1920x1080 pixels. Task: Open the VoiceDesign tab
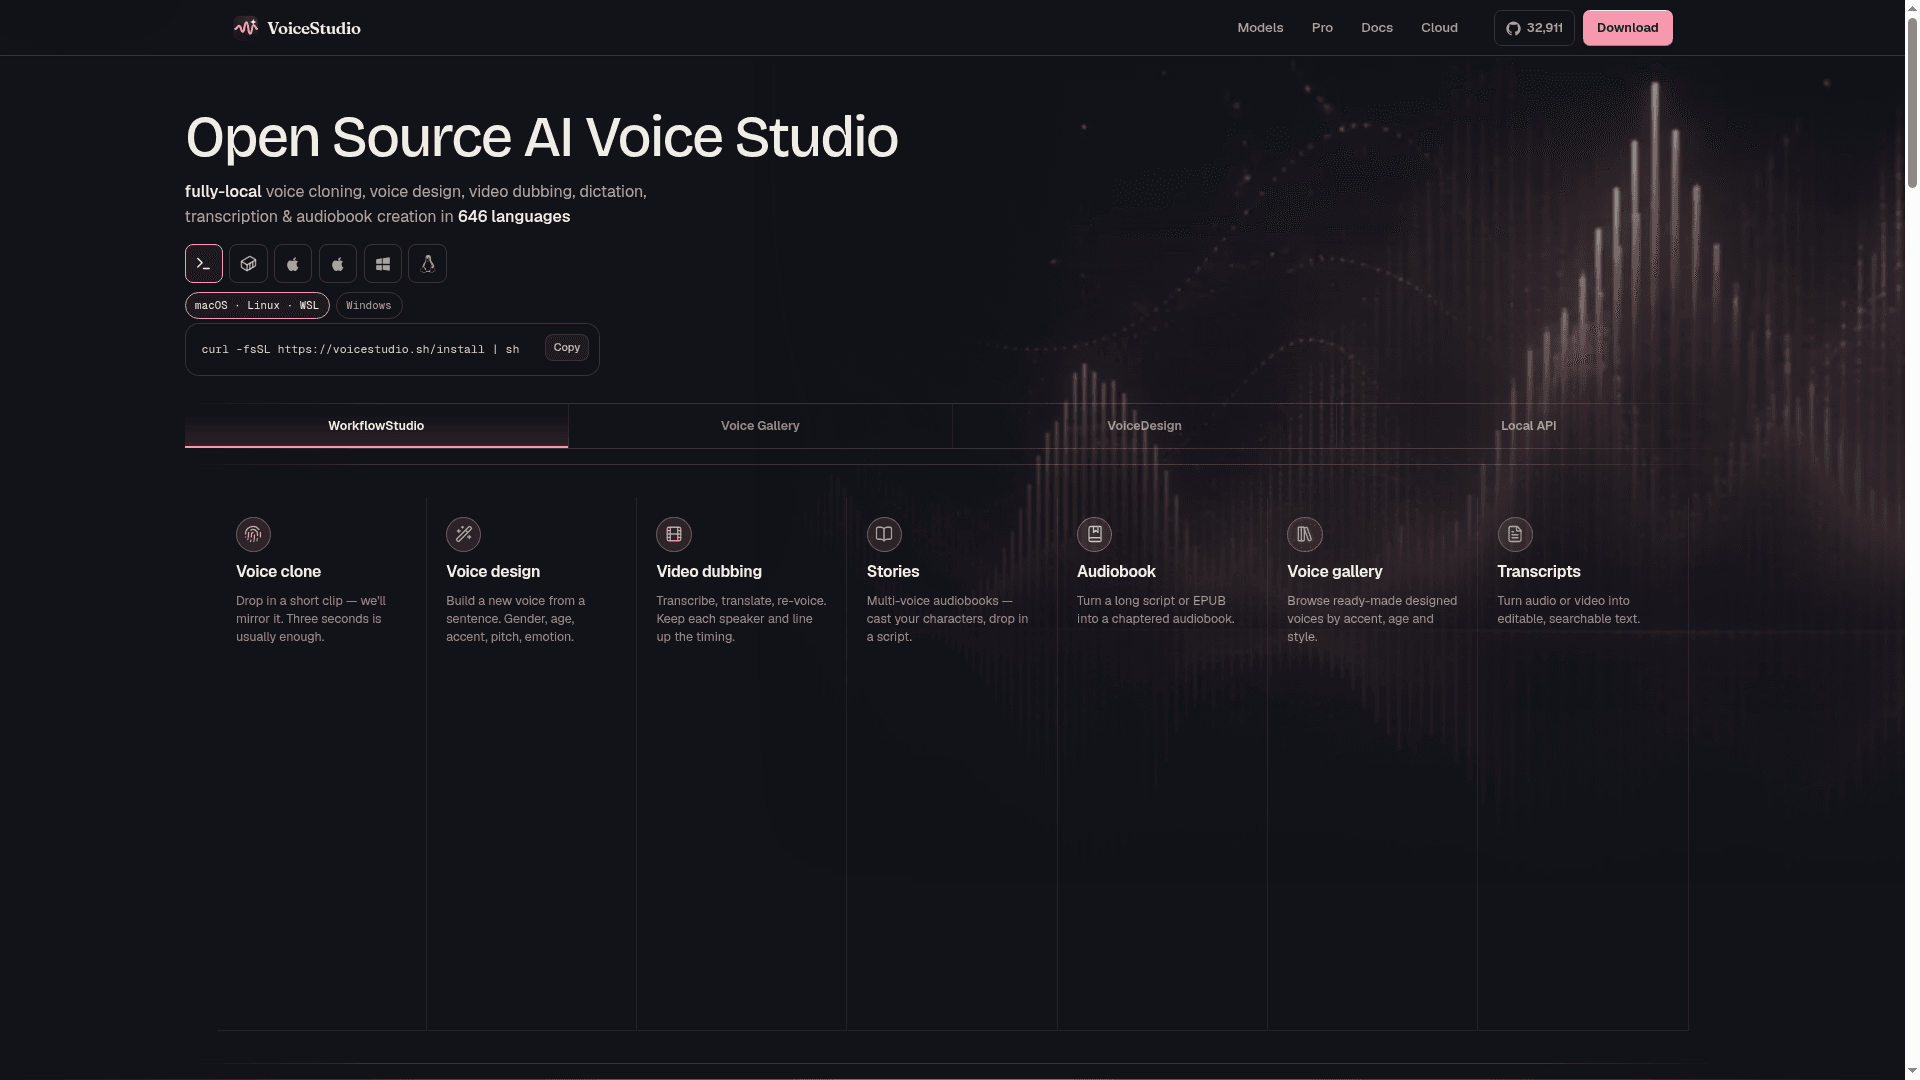1144,426
